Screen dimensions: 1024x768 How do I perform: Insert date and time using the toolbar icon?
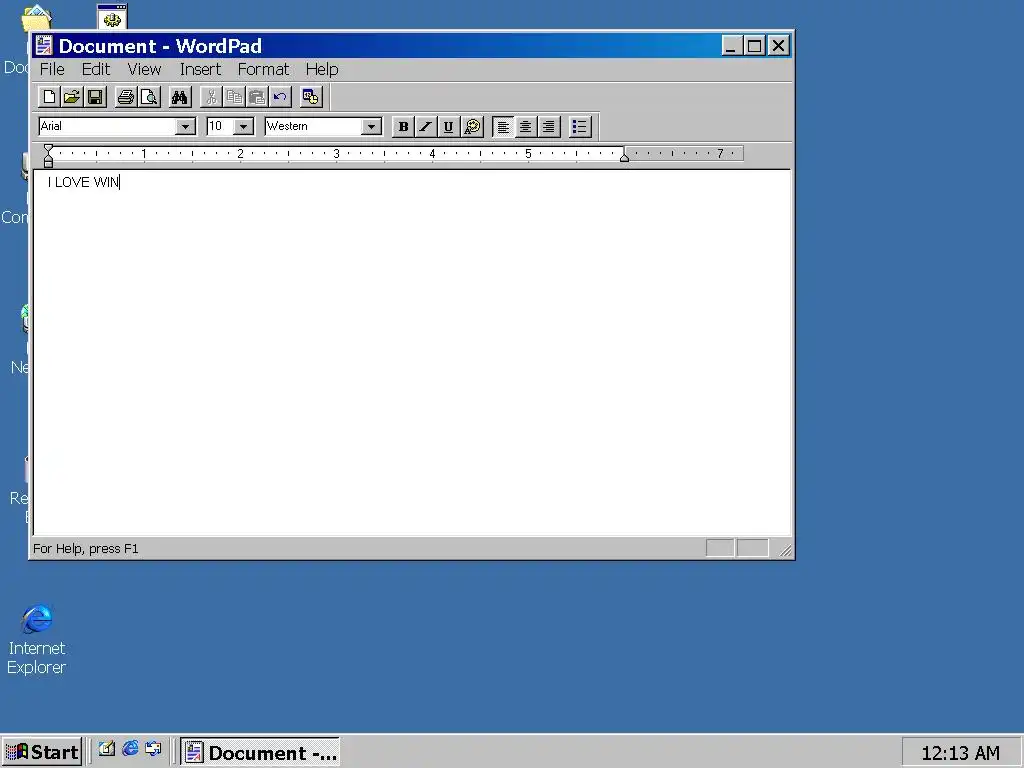(311, 97)
